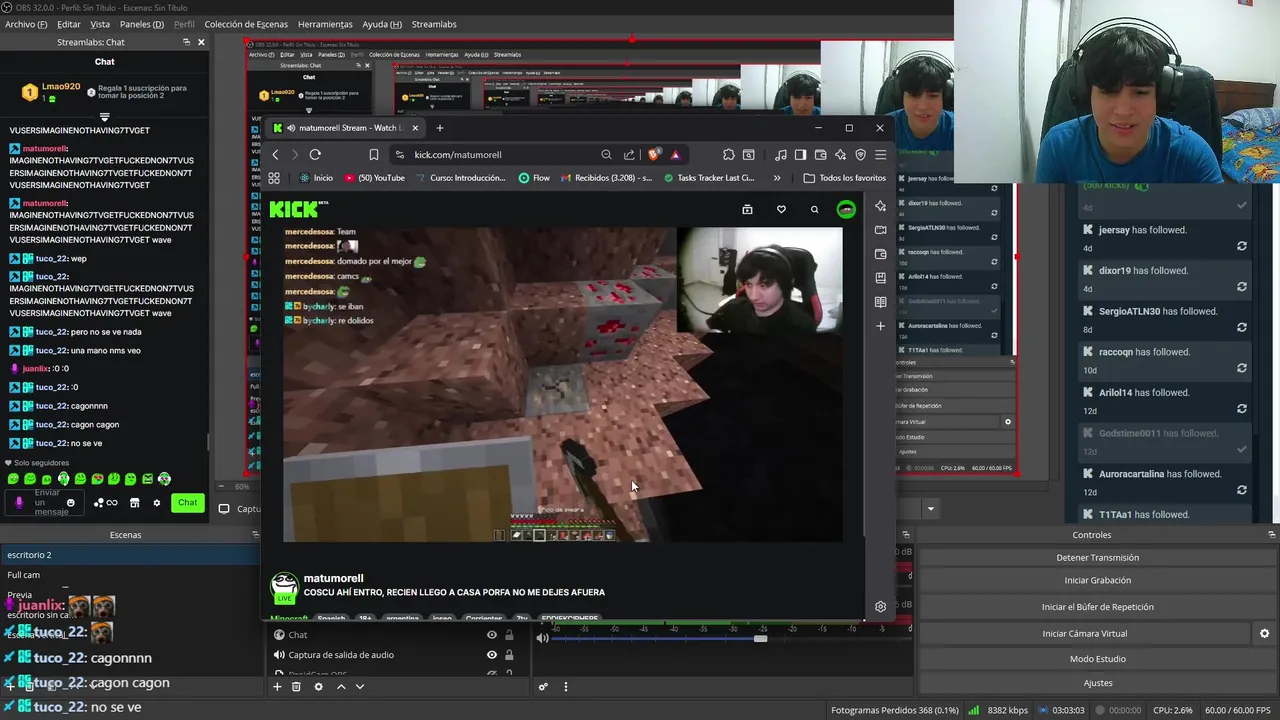The image size is (1280, 720).
Task: Open Kick browse clips icon
Action: [x=747, y=209]
